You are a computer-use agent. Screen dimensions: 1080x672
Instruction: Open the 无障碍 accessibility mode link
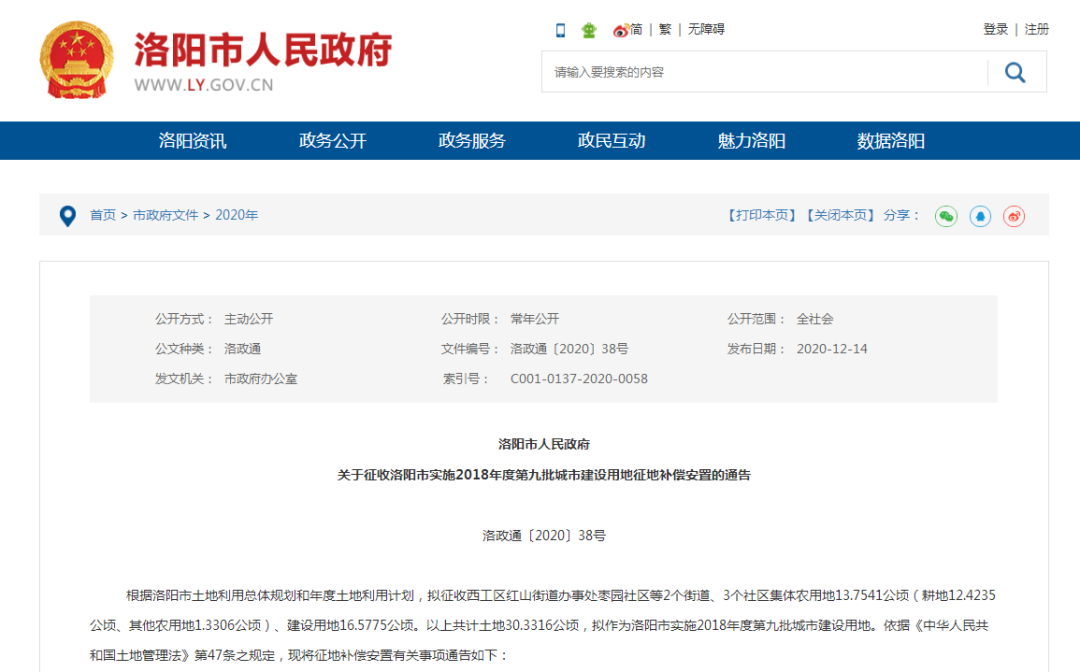(705, 30)
